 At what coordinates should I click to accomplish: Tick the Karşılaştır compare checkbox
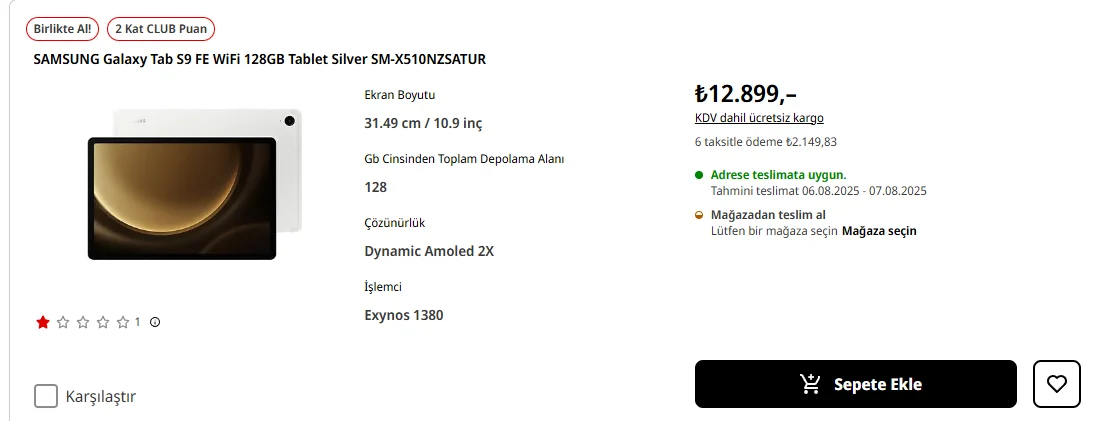click(46, 396)
